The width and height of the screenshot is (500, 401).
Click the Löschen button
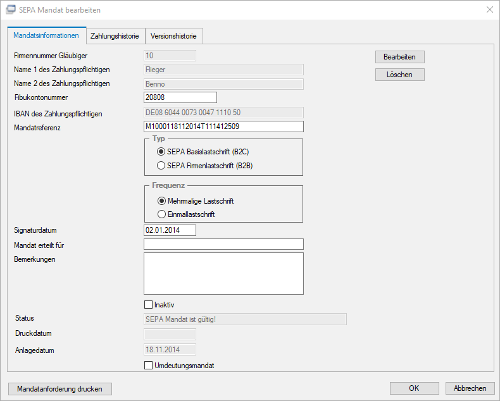400,74
